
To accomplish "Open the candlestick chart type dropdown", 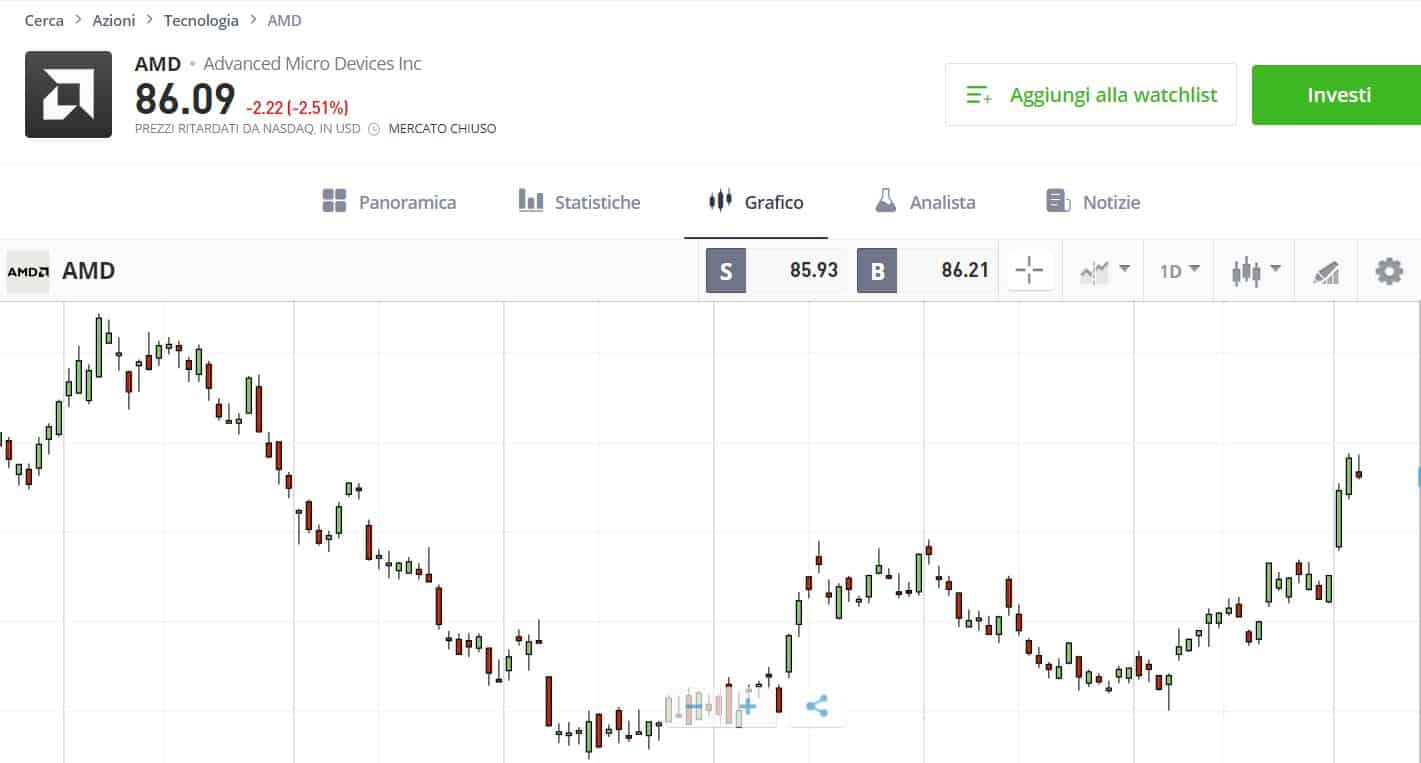I will 1255,270.
